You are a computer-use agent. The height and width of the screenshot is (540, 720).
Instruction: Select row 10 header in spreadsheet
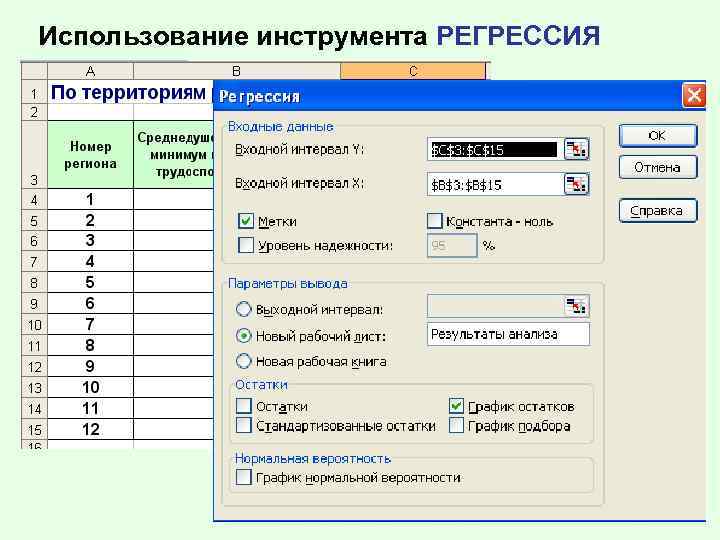tap(34, 325)
